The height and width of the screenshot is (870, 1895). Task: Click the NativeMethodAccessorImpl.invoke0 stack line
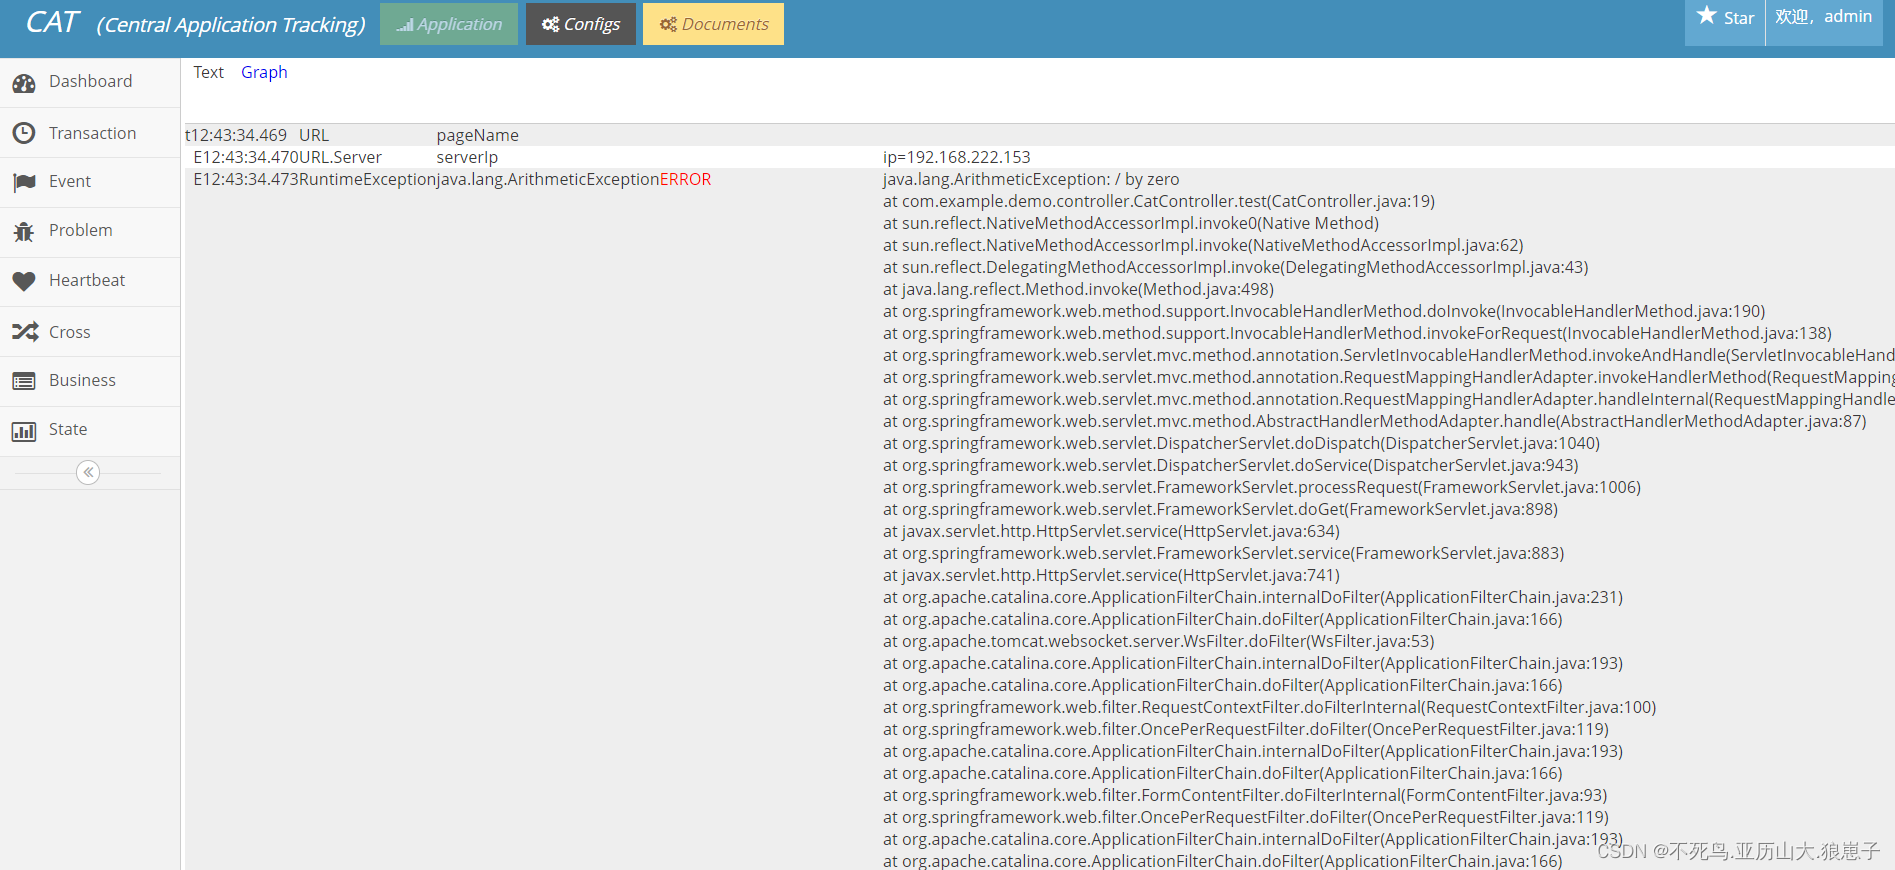pyautogui.click(x=1131, y=224)
